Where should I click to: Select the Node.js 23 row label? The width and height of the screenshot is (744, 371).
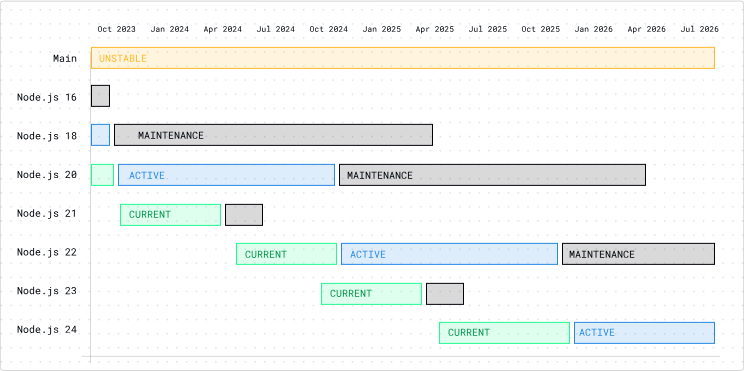[46, 290]
